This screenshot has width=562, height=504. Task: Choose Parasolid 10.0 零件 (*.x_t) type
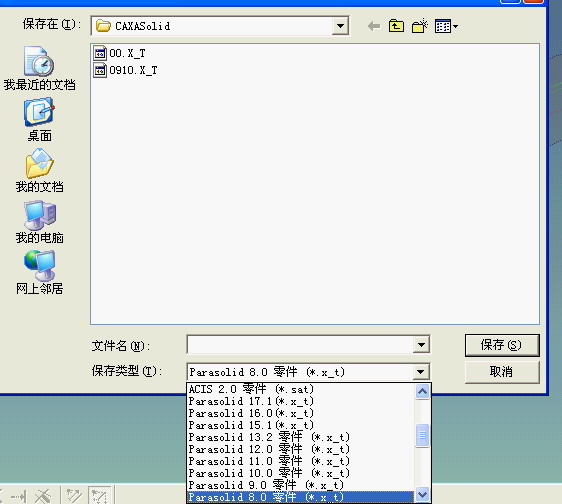[300, 473]
